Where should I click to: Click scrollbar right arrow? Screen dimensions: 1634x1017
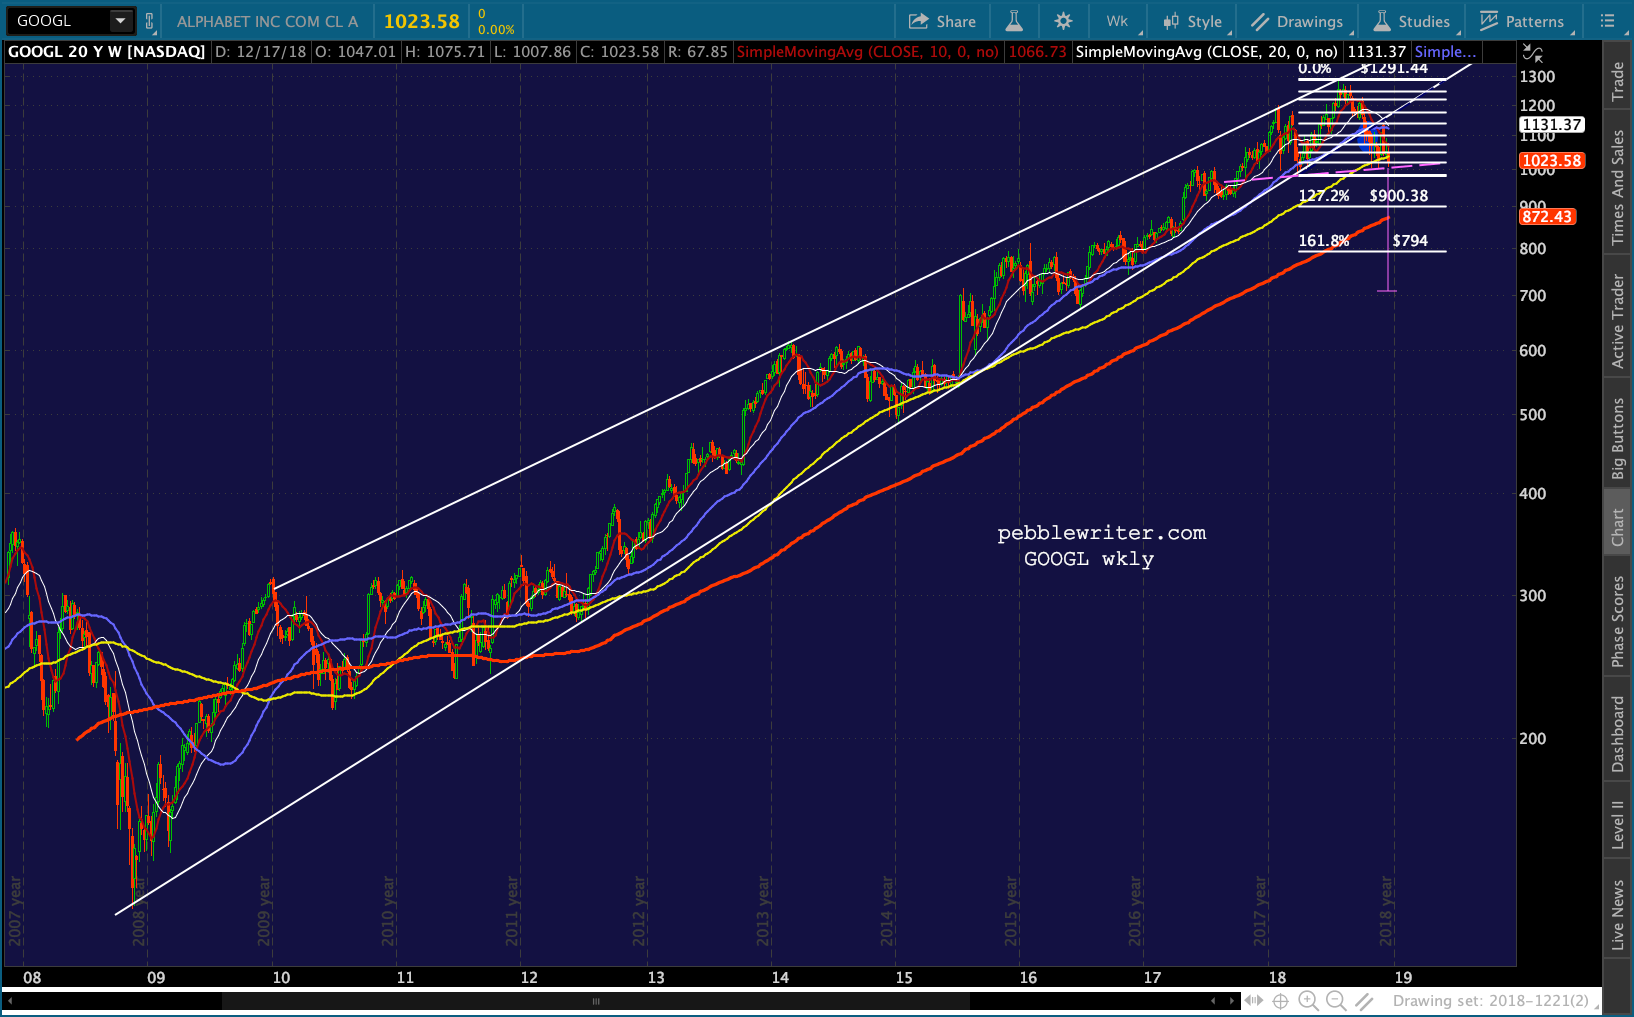pos(1231,1001)
